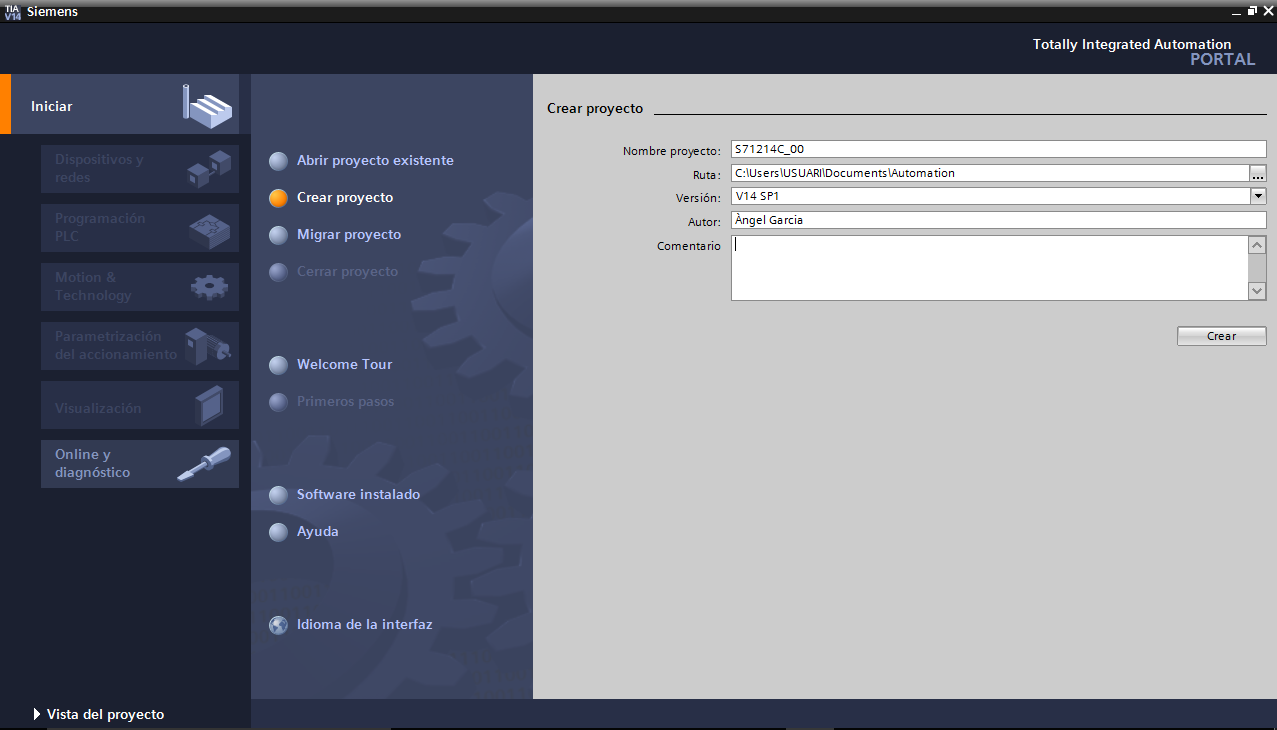Switch to Online y diagnóstico portal

pos(93,464)
